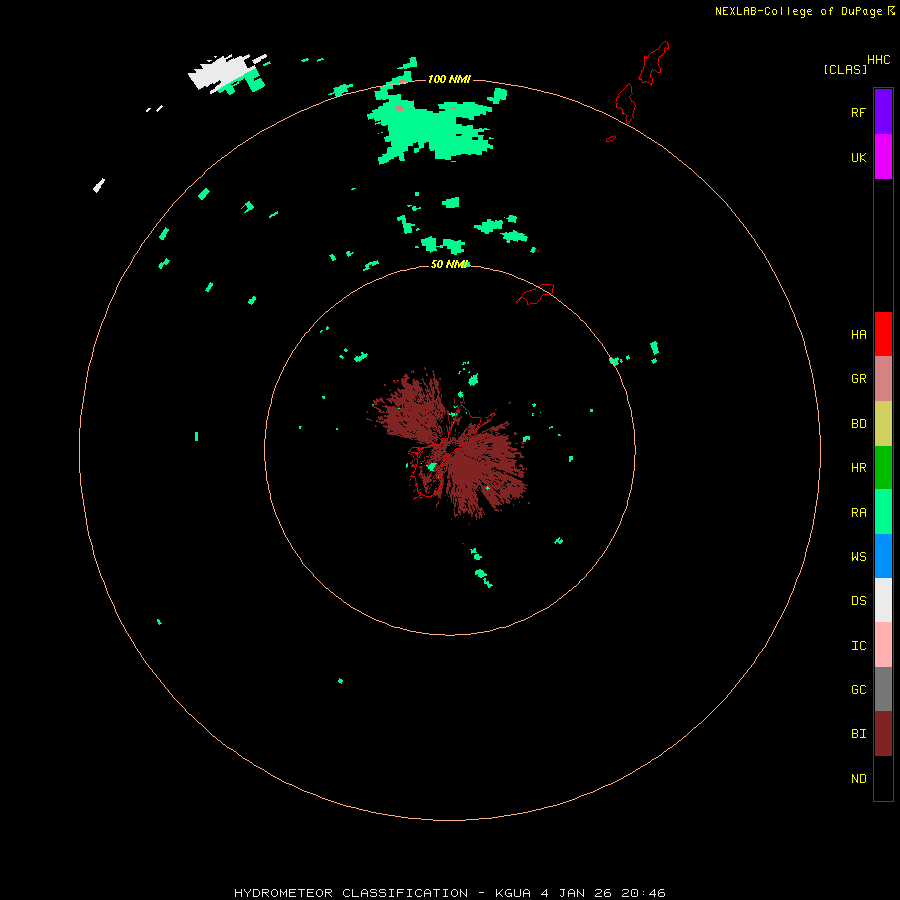Click the DS white legend swatch
The height and width of the screenshot is (900, 900).
pos(883,600)
